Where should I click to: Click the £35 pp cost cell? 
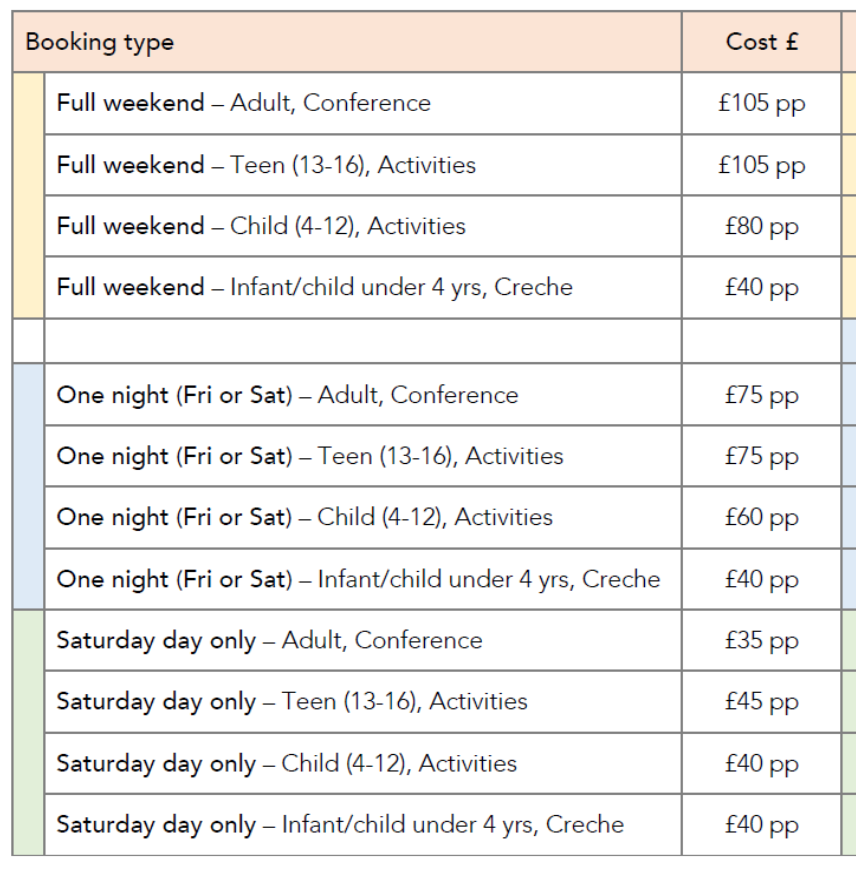(761, 640)
